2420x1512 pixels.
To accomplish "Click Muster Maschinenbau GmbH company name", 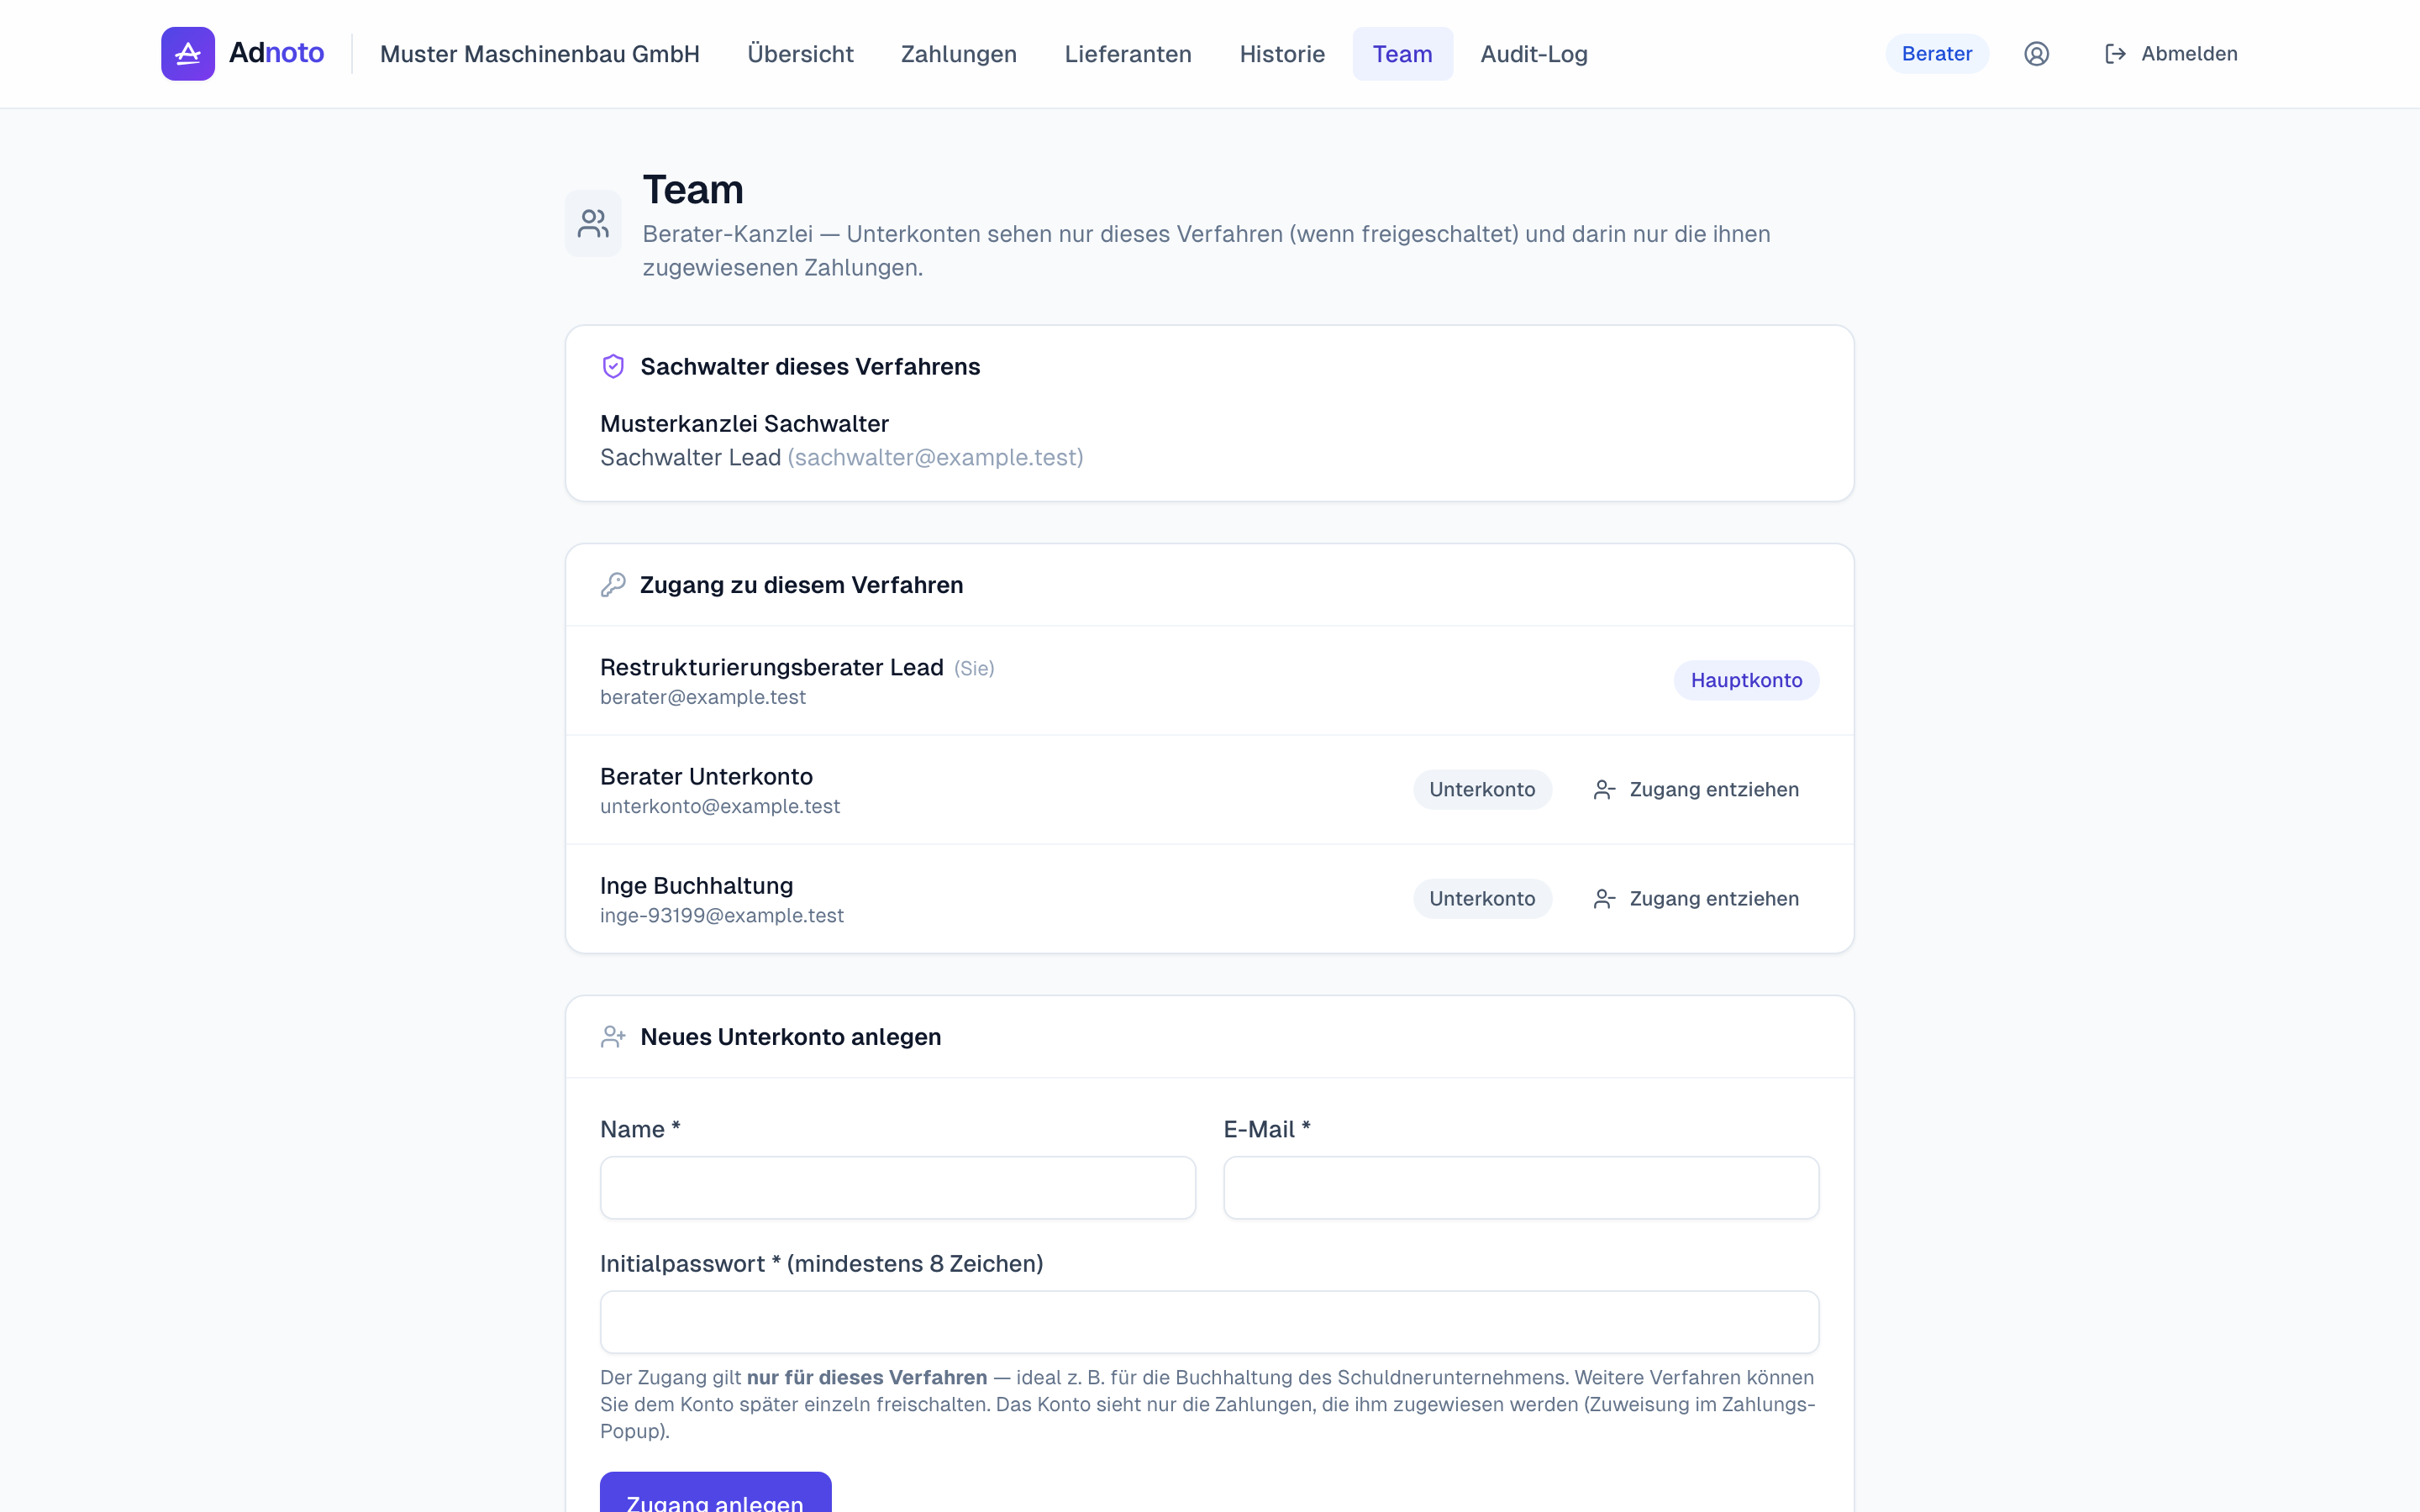I will pos(540,54).
